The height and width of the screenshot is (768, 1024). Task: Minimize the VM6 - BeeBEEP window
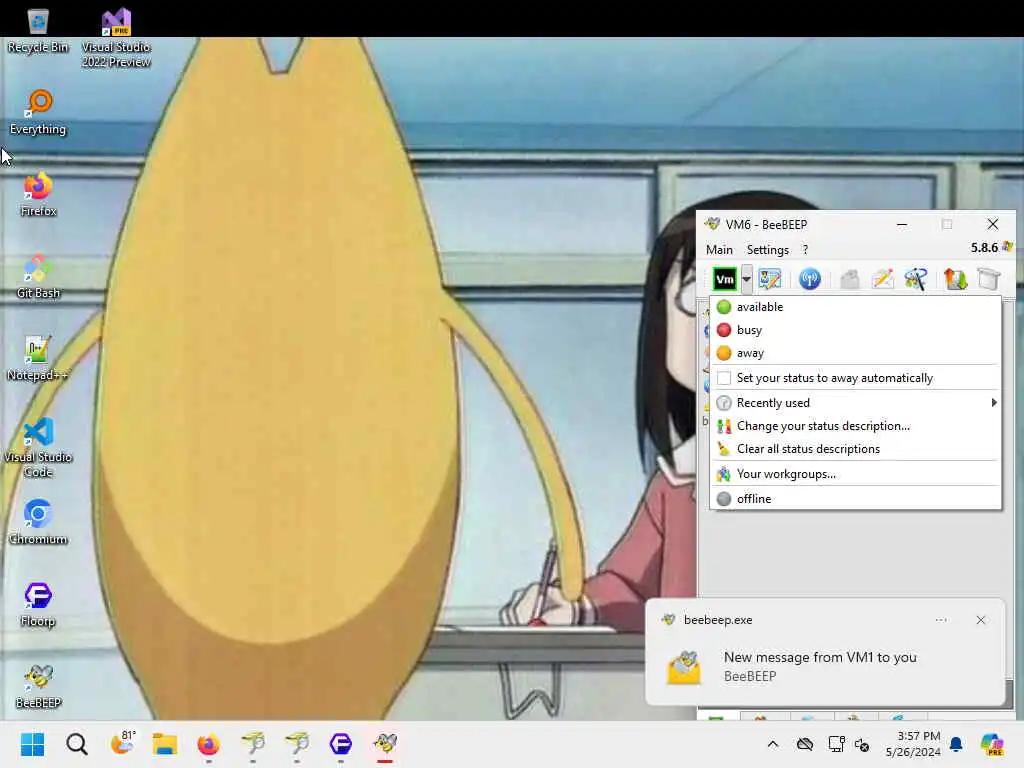pyautogui.click(x=902, y=224)
